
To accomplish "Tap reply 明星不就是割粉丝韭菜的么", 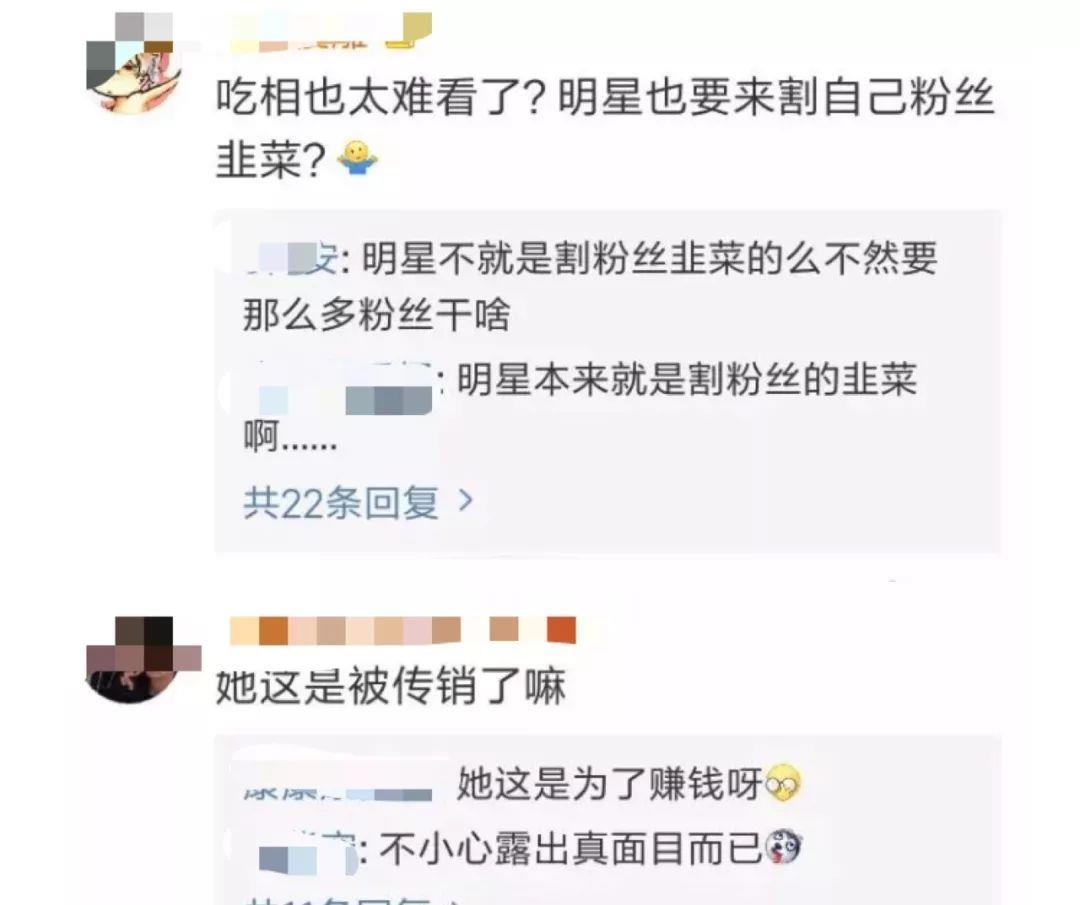I will coord(590,287).
